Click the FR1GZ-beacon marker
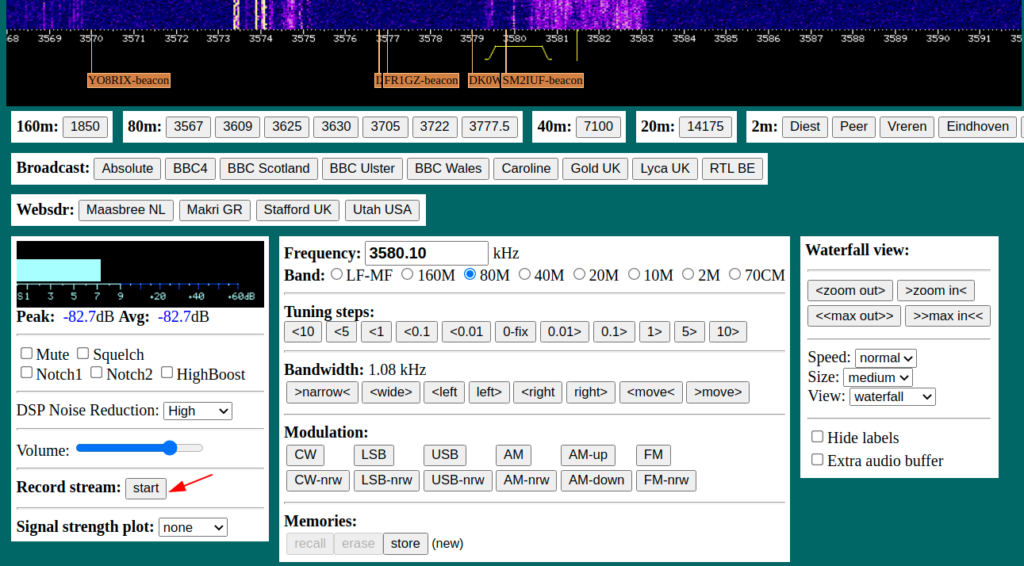The height and width of the screenshot is (566, 1024). pos(421,80)
